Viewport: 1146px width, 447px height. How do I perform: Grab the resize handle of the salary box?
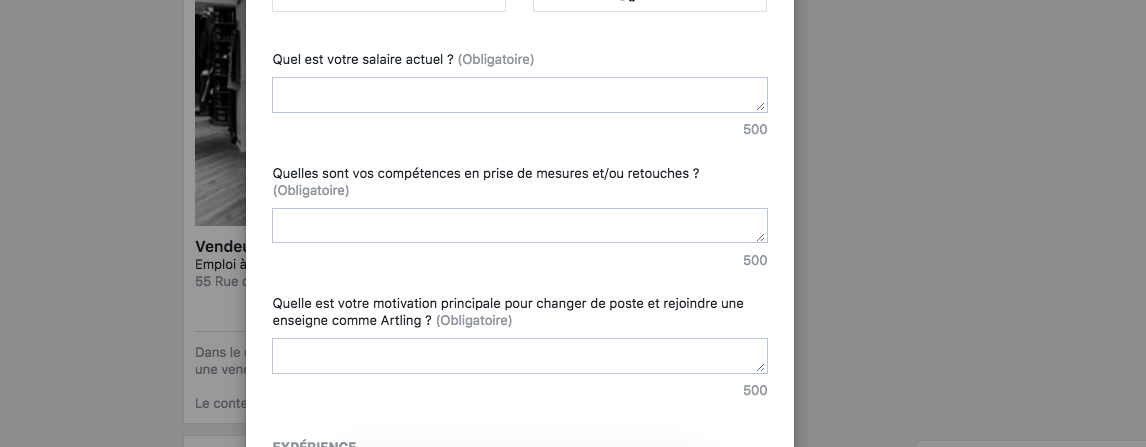click(x=761, y=107)
